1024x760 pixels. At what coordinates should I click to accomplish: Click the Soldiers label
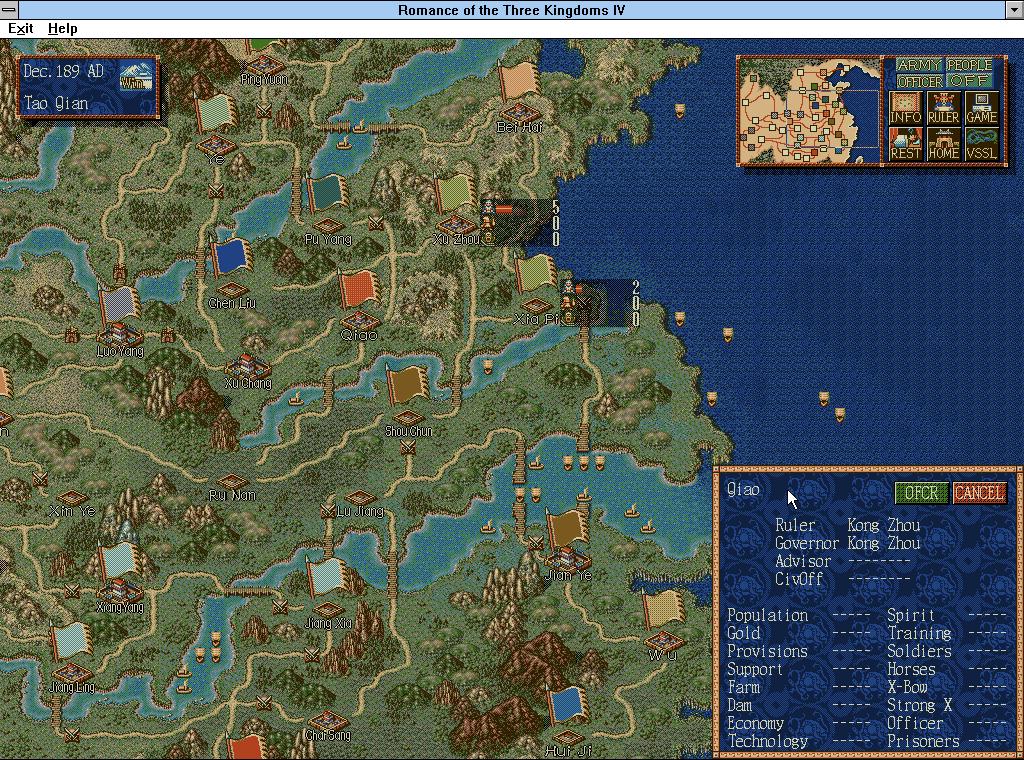click(919, 652)
